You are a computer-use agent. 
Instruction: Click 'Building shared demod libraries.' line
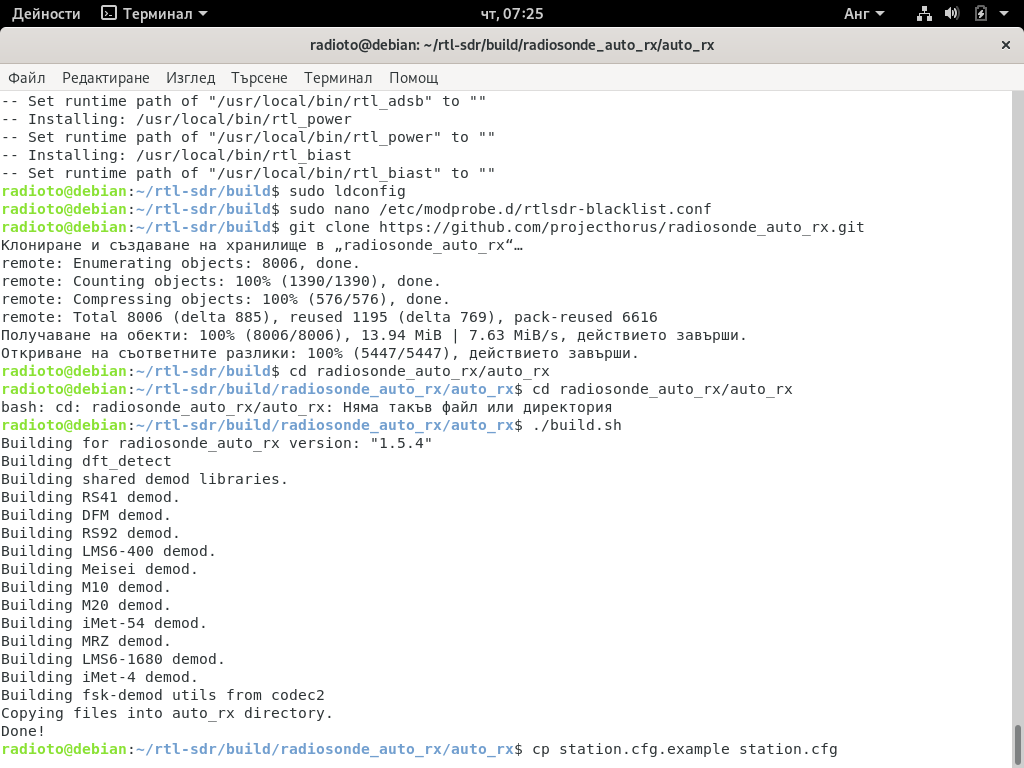tap(144, 479)
